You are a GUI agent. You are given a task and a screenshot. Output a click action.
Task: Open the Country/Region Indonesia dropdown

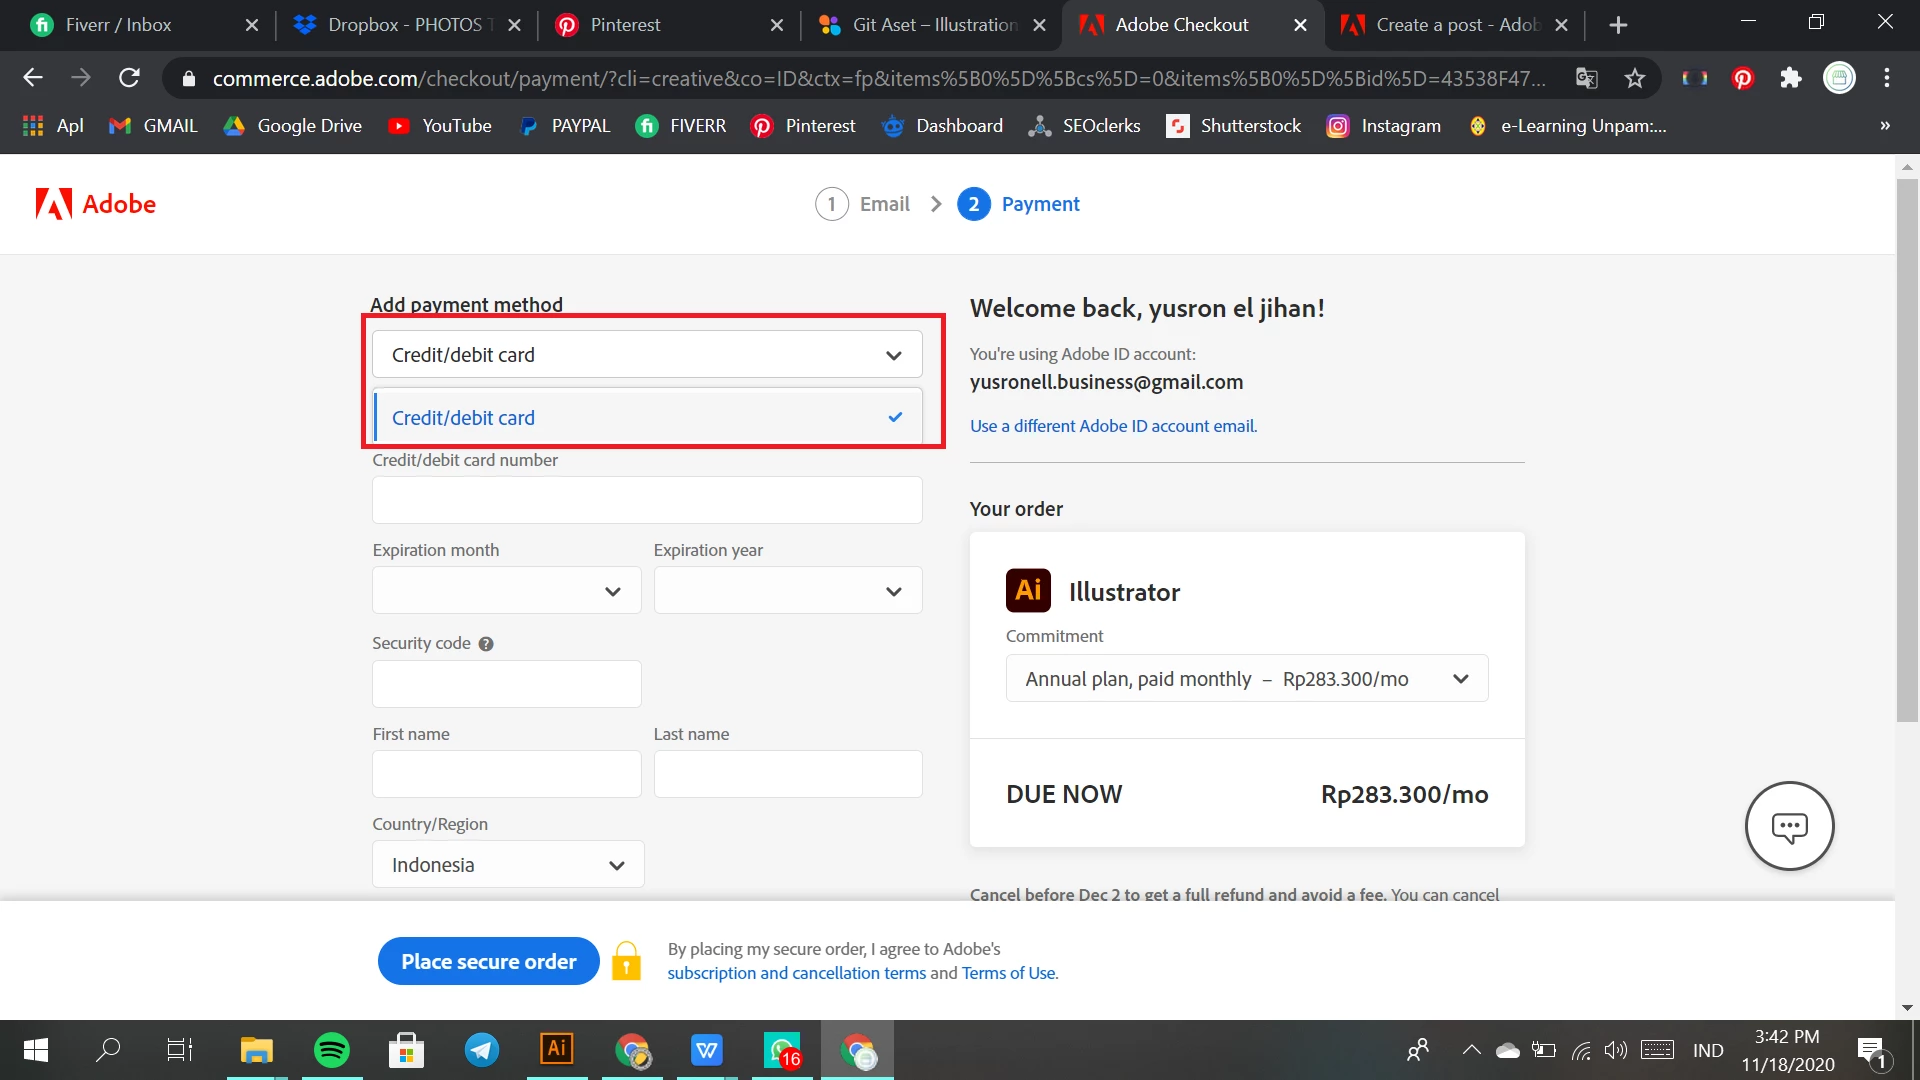point(508,865)
